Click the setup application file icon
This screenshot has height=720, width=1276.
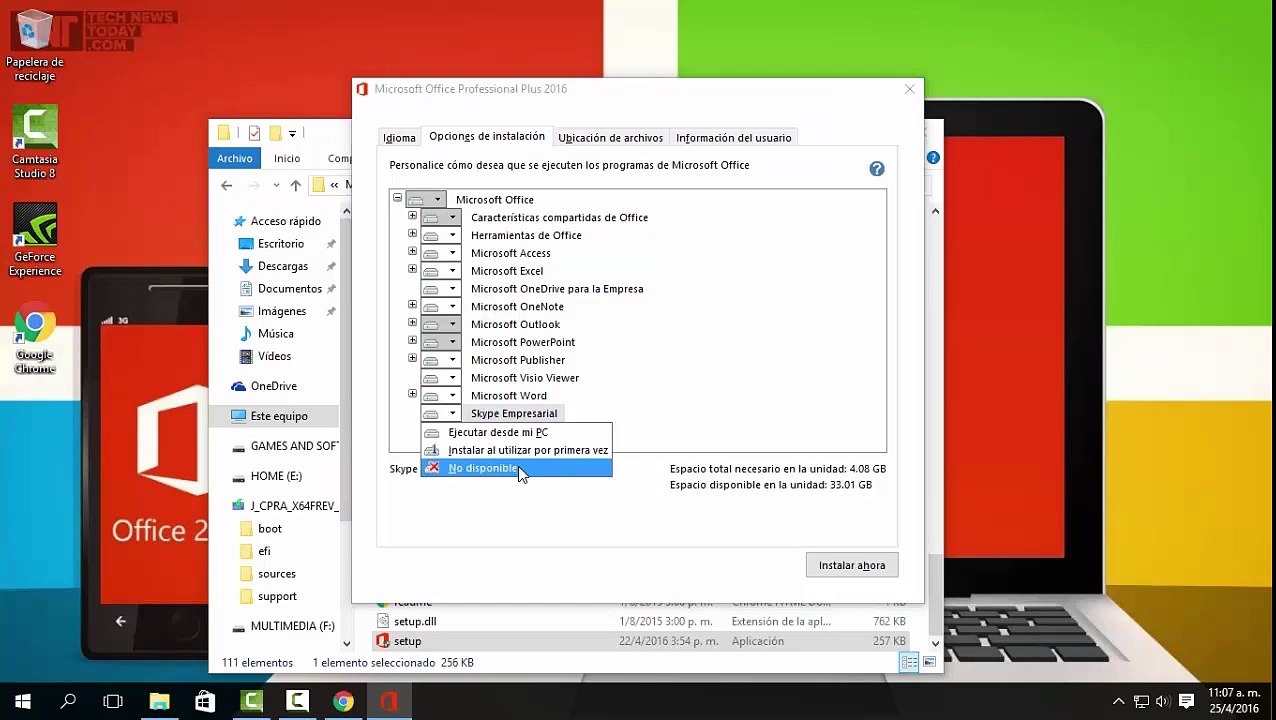(382, 641)
